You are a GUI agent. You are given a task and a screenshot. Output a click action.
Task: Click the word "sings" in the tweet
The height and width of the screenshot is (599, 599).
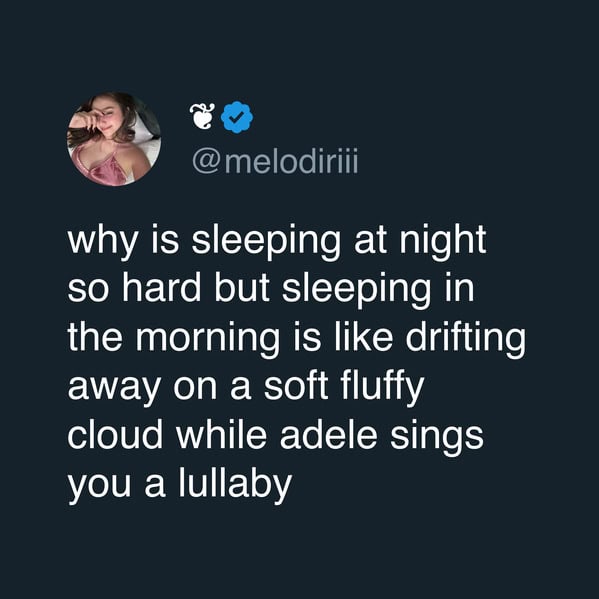pos(437,438)
